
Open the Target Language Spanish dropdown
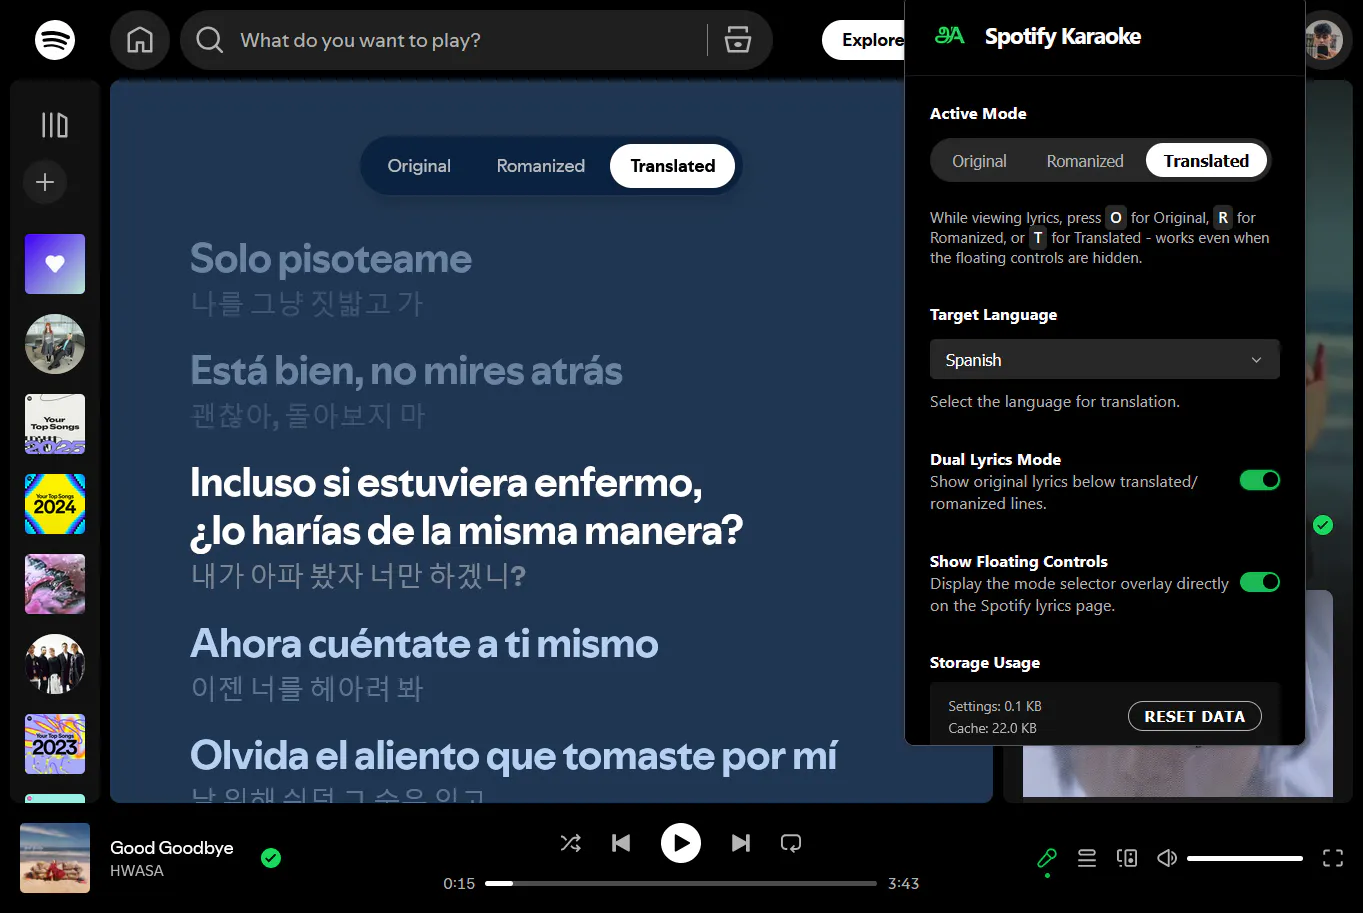[x=1105, y=360]
